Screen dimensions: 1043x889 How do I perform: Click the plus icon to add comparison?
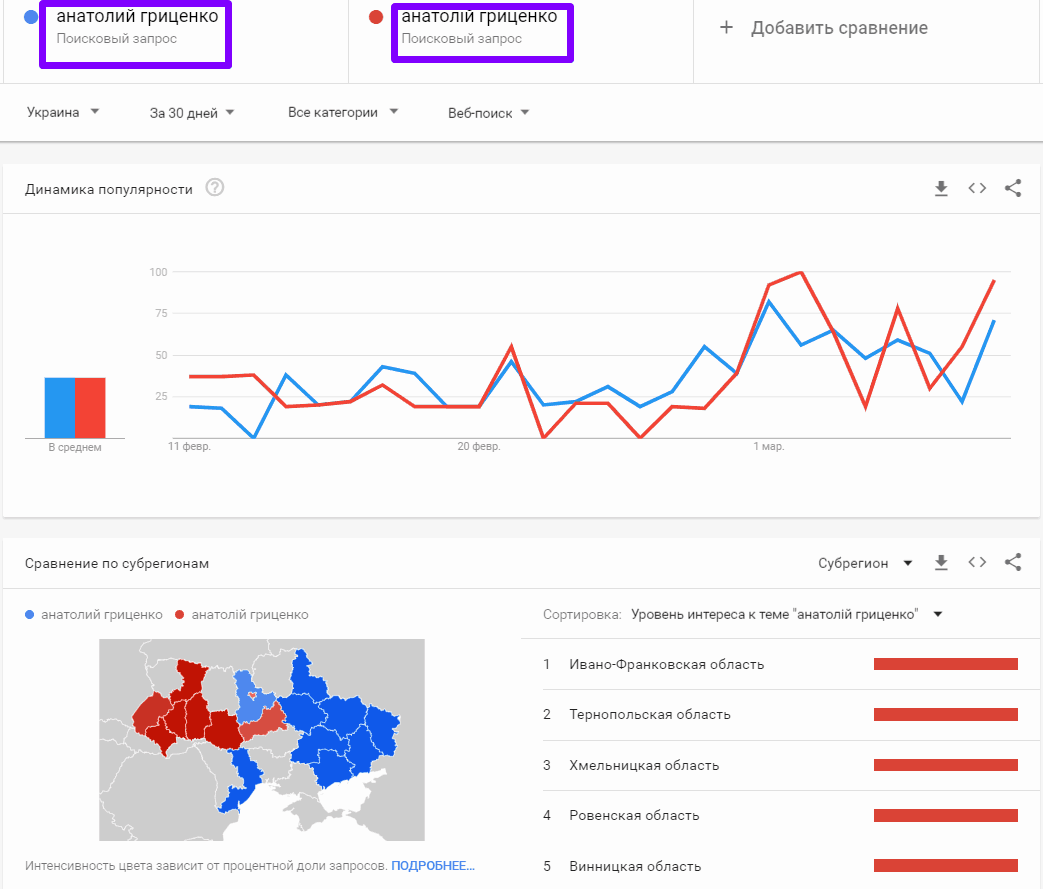[727, 28]
